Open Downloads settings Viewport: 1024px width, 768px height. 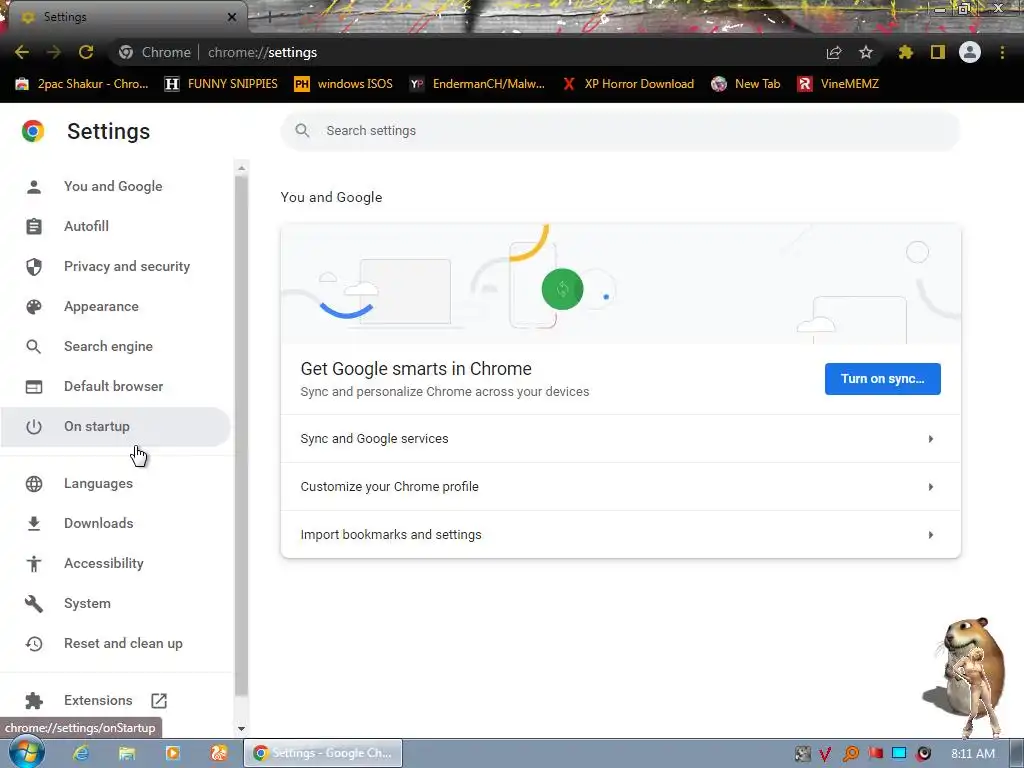[x=115, y=523]
